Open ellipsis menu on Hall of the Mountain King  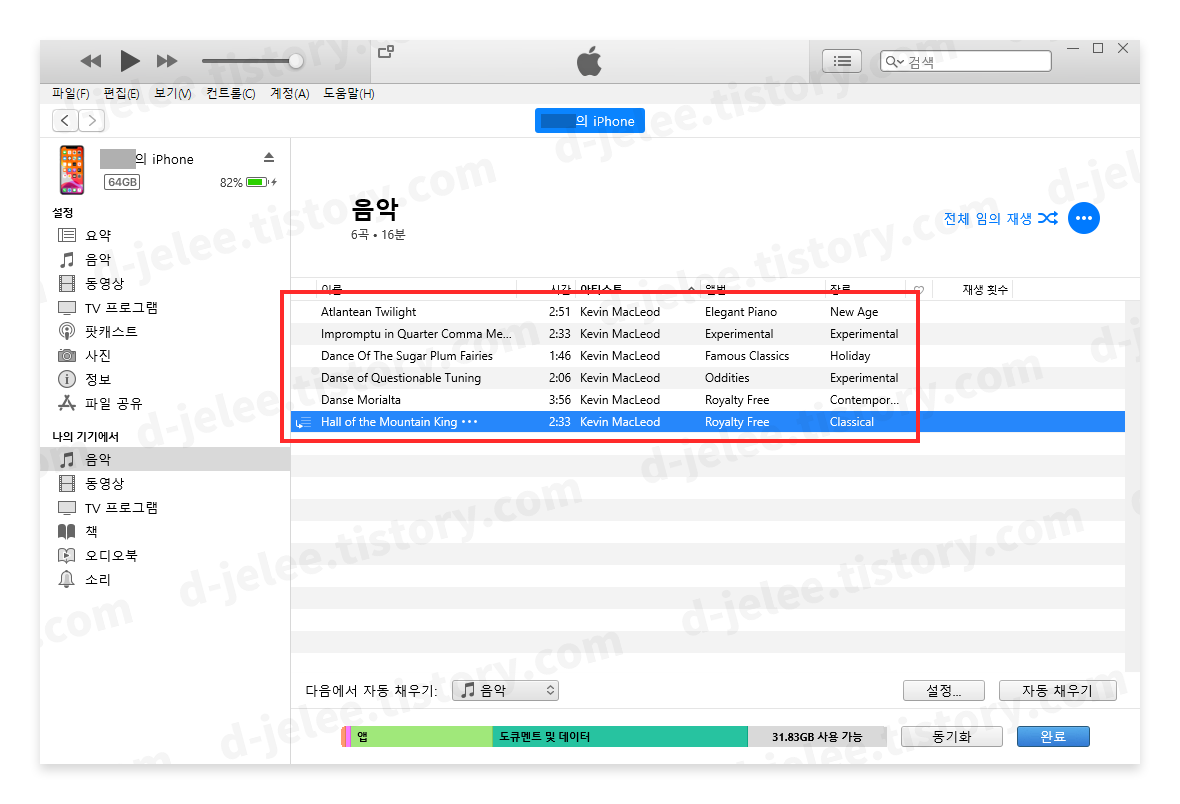pos(470,422)
